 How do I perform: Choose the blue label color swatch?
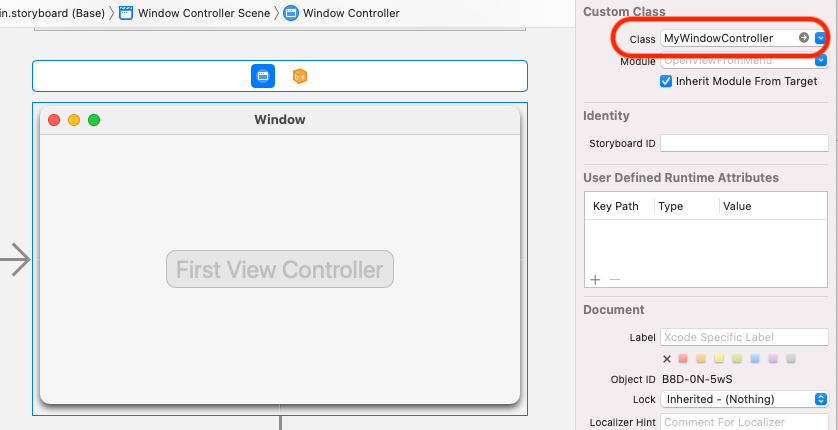[x=755, y=359]
